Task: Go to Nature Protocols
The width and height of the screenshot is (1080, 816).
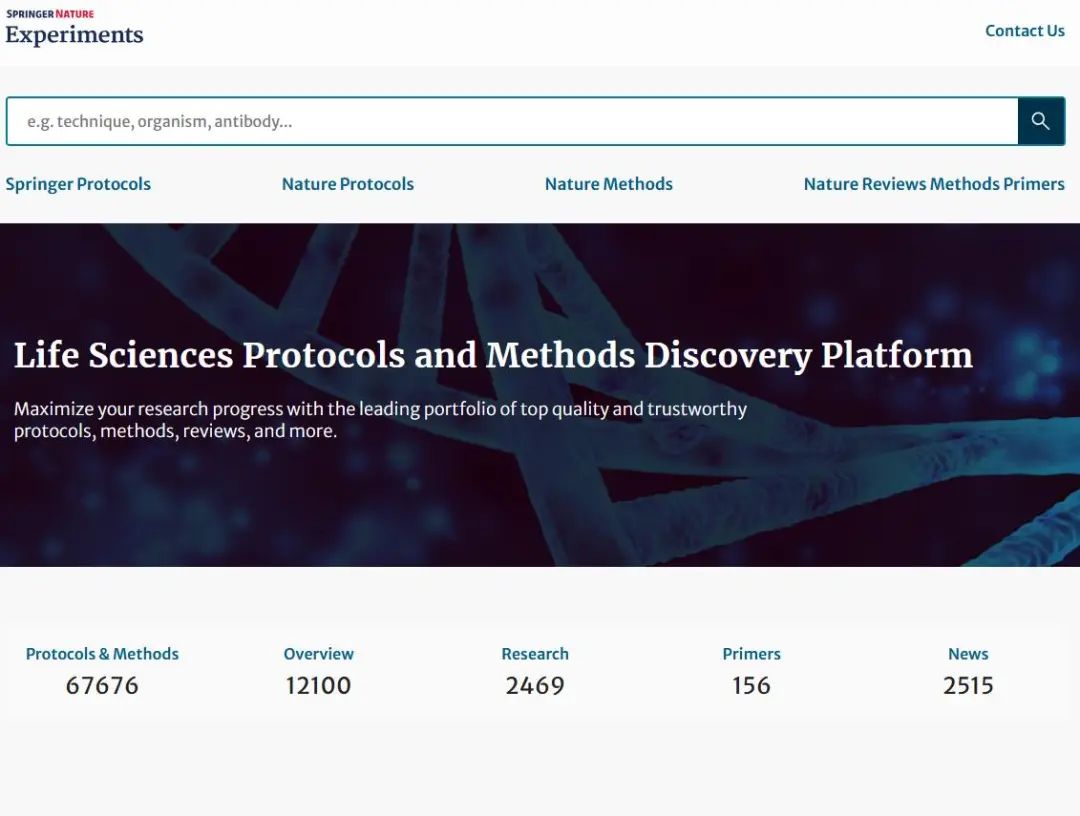Action: coord(348,184)
